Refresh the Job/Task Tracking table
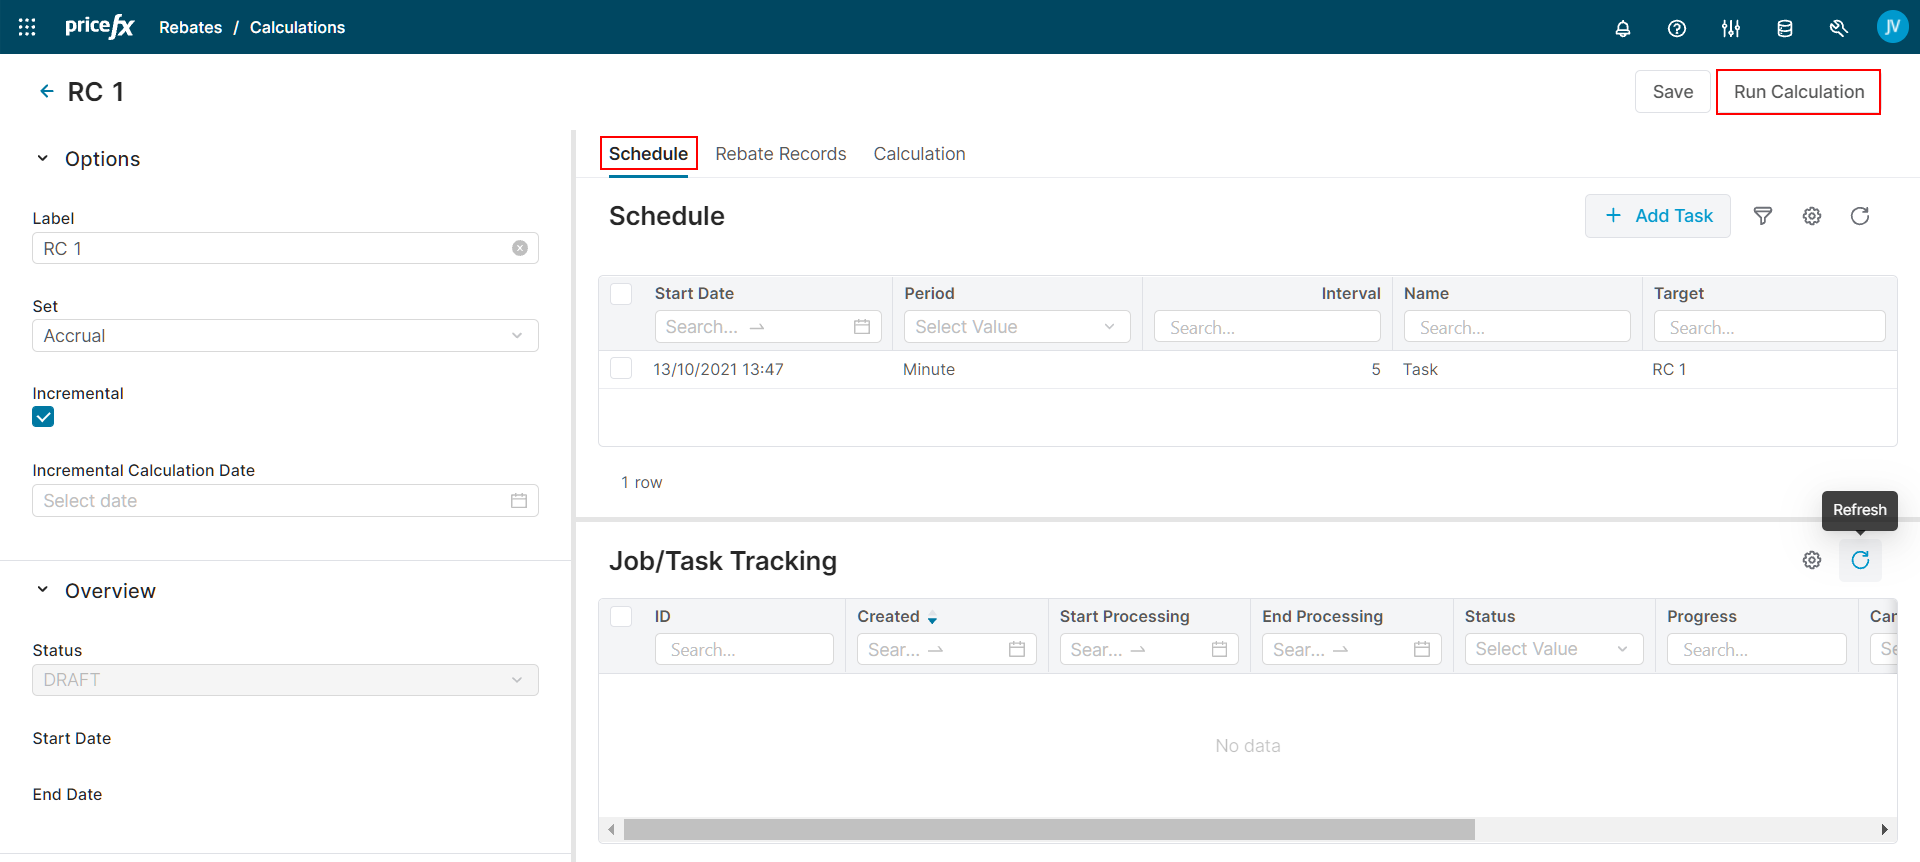Image resolution: width=1920 pixels, height=862 pixels. point(1859,560)
